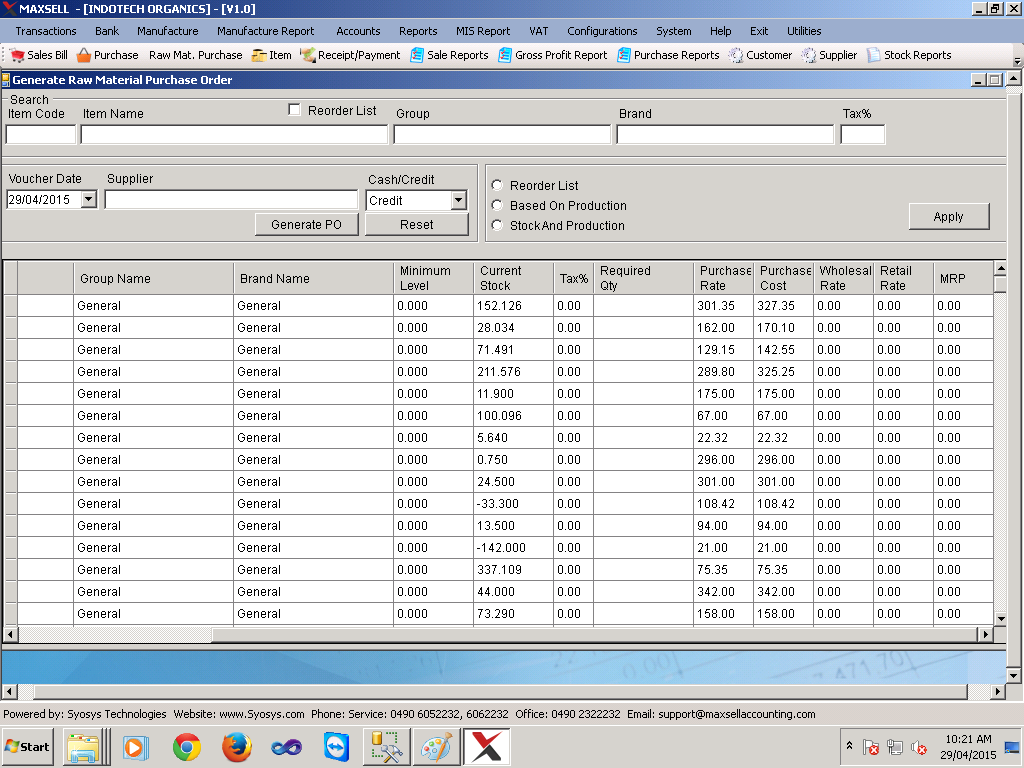
Task: Click the Supplier input field
Action: point(231,200)
